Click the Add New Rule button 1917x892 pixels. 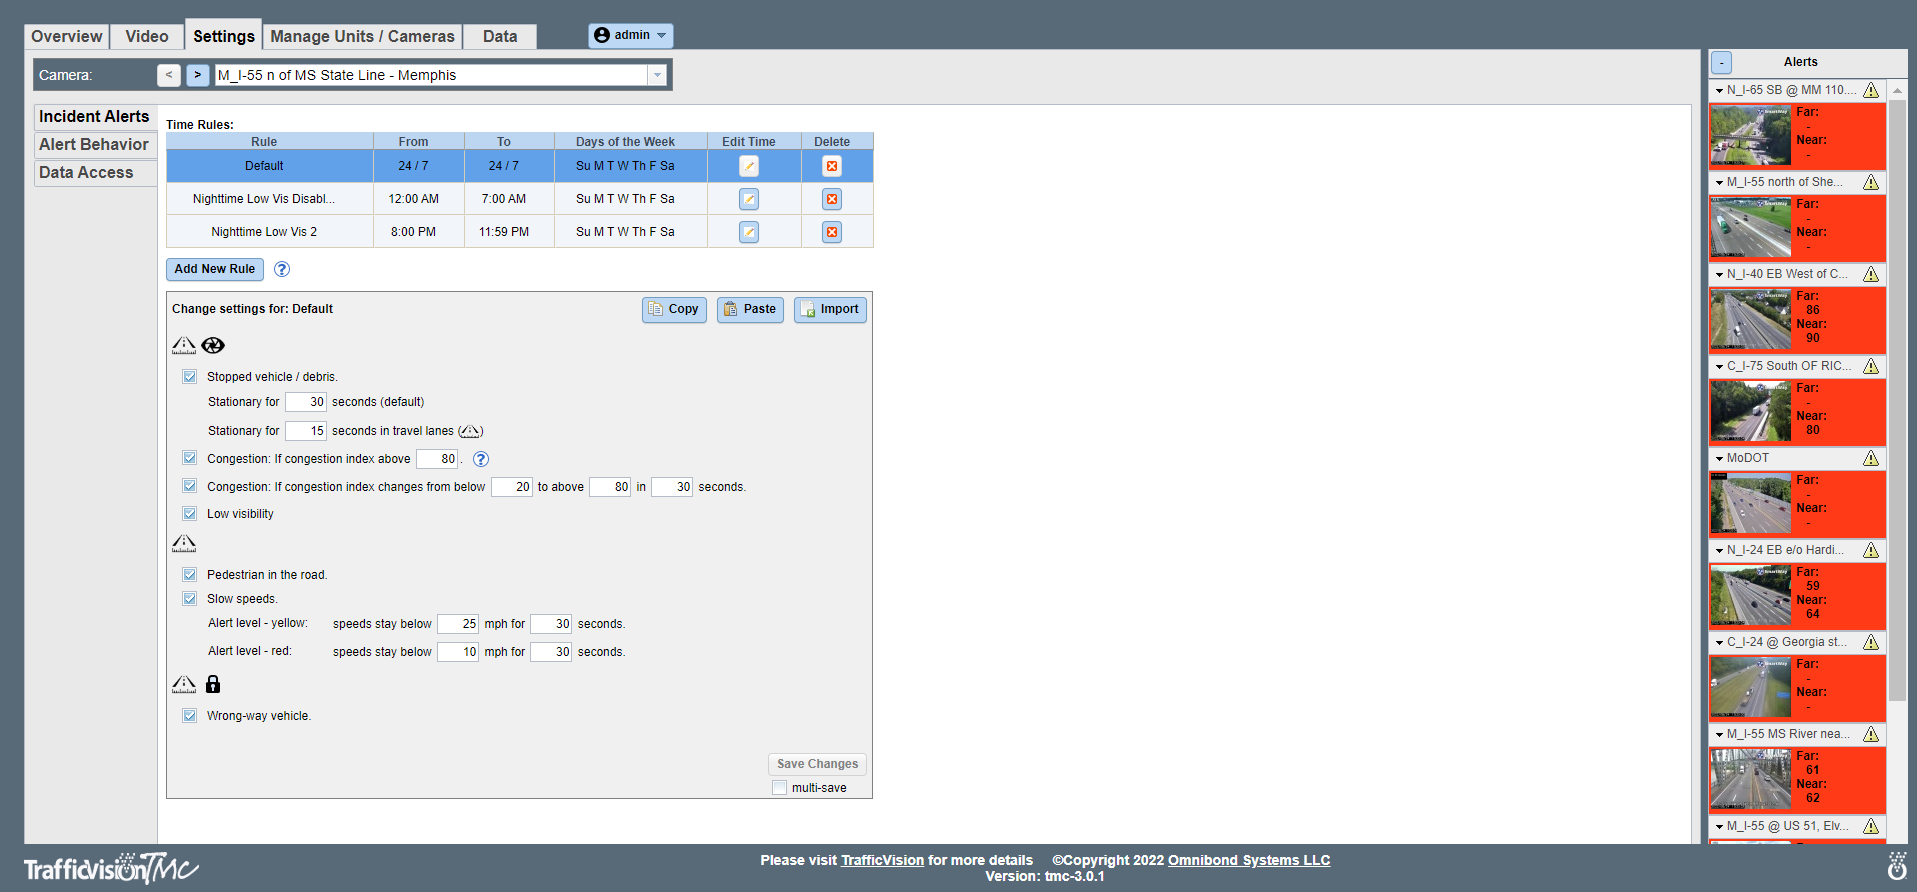pos(215,269)
